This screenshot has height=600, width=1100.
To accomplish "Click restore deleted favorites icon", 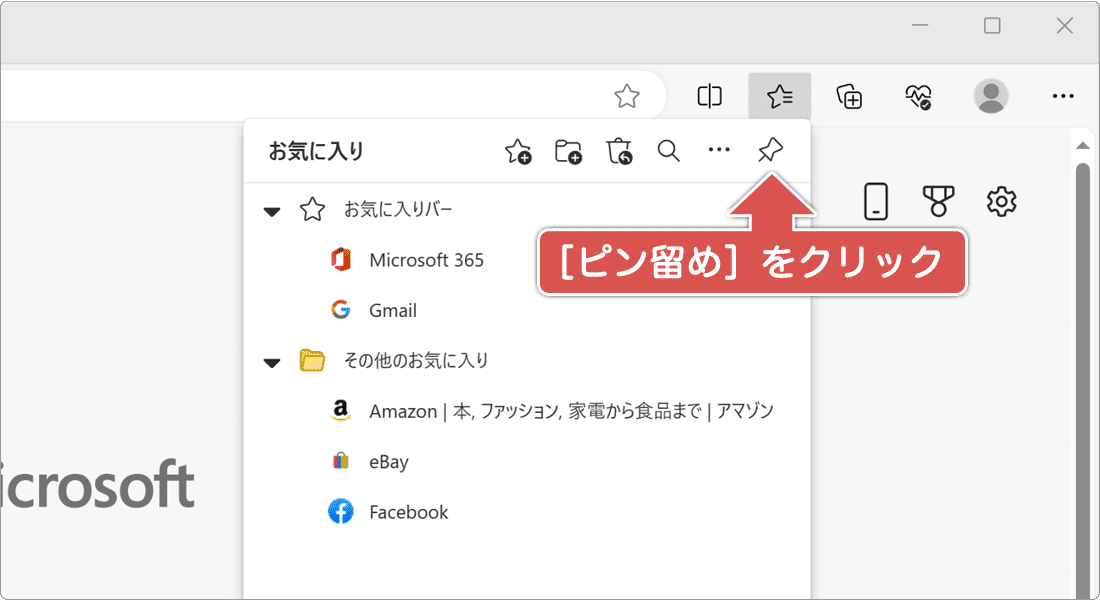I will pyautogui.click(x=619, y=151).
